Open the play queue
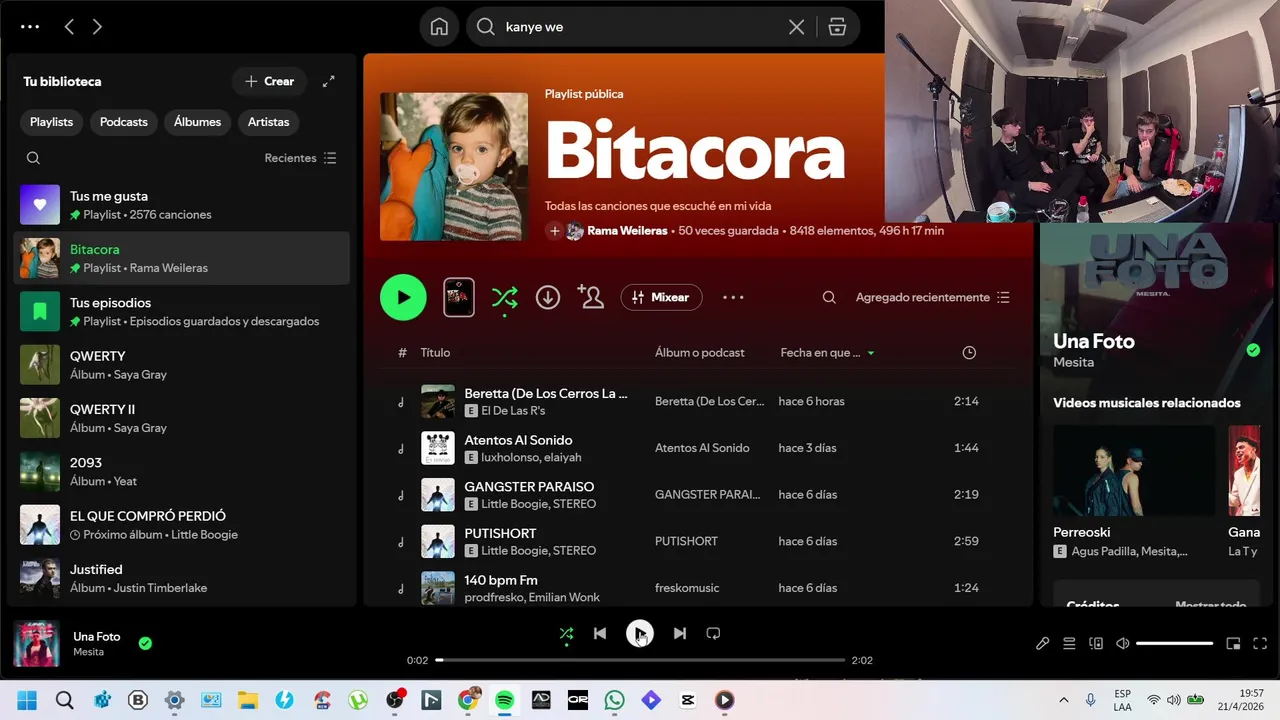The height and width of the screenshot is (720, 1280). 1069,643
